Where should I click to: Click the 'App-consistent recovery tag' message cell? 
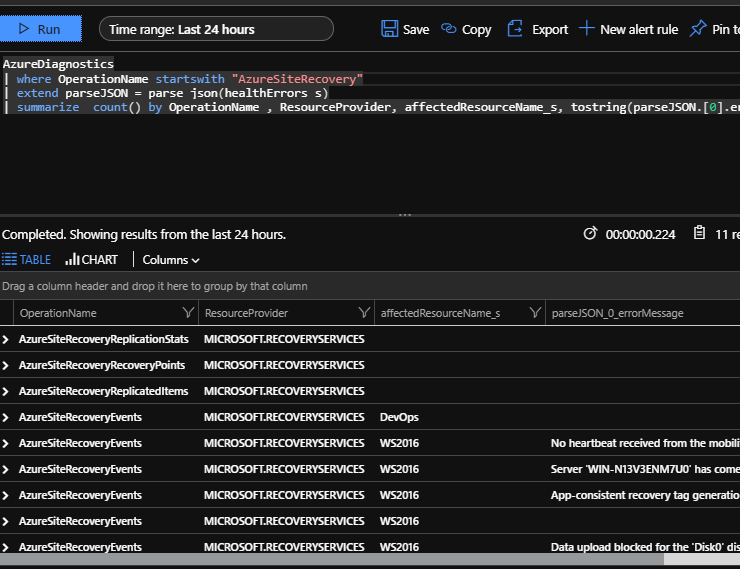click(645, 495)
